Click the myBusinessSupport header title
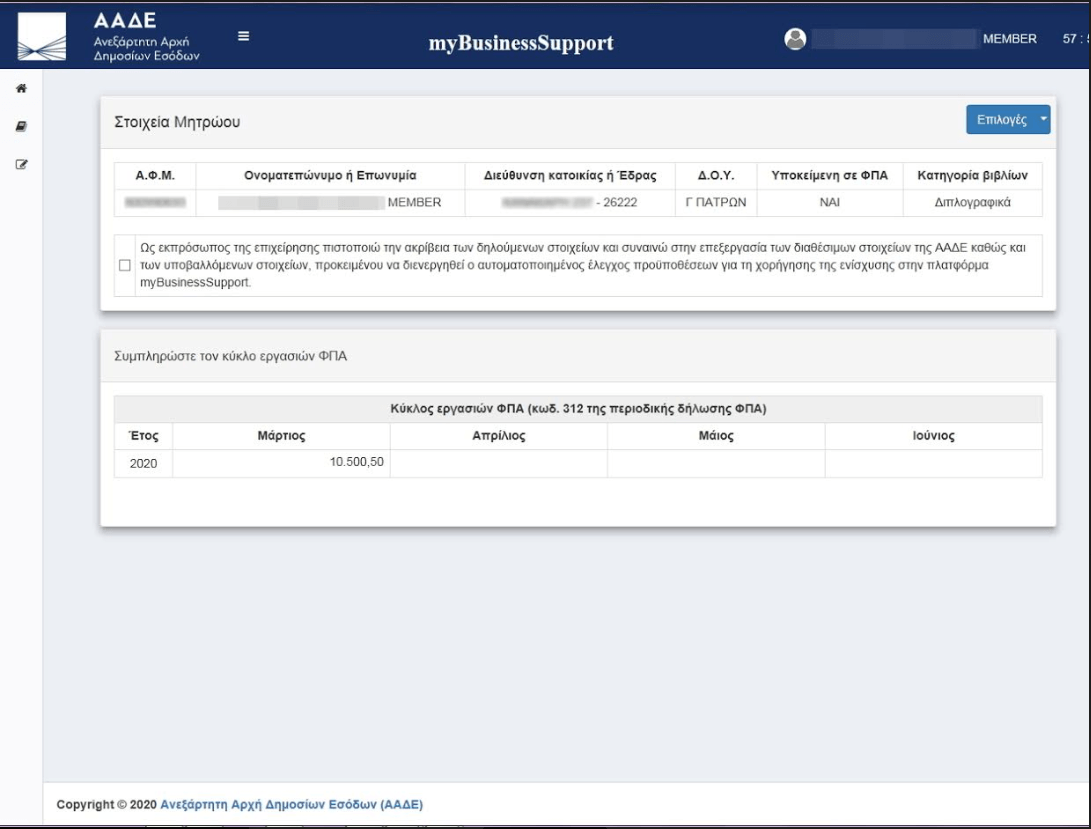 click(521, 43)
